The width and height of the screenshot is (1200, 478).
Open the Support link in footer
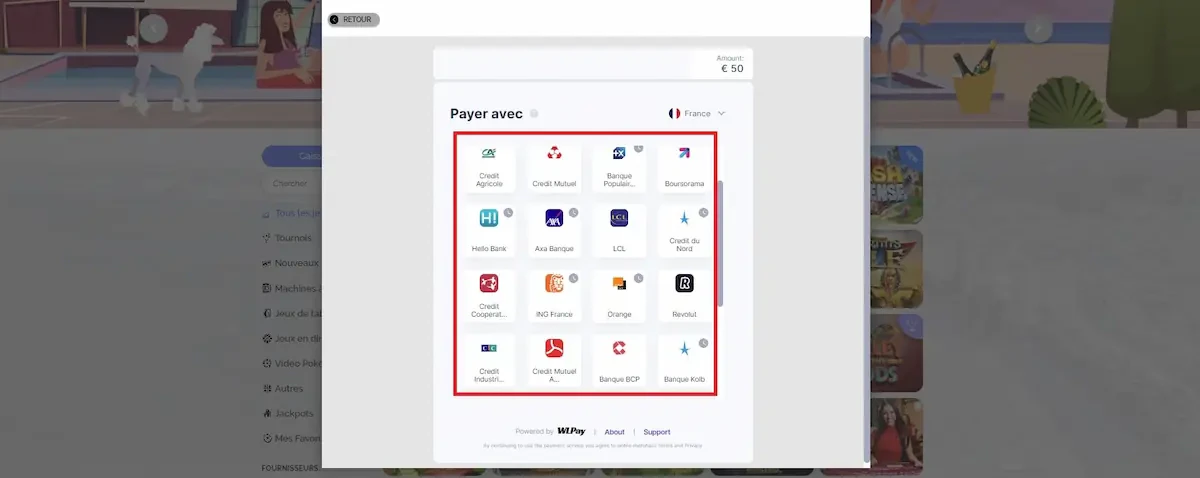point(656,432)
